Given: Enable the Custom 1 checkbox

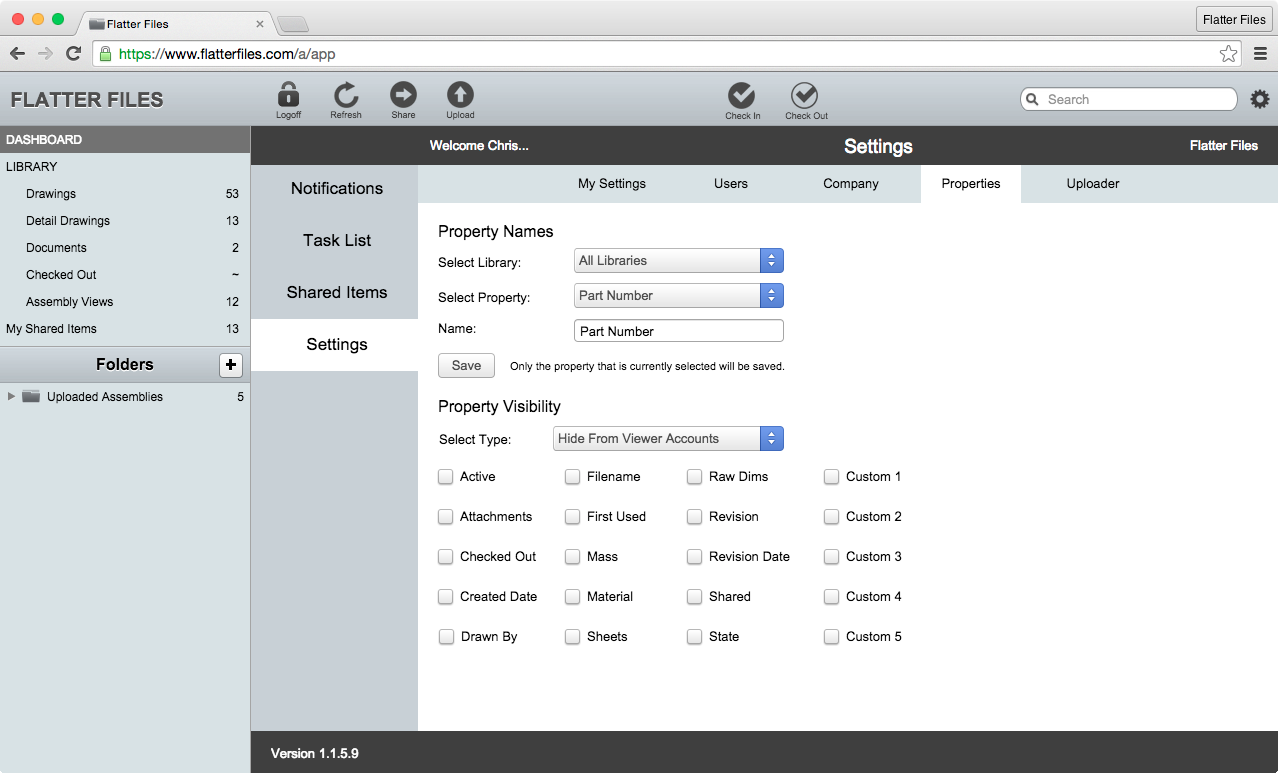Looking at the screenshot, I should [x=831, y=477].
